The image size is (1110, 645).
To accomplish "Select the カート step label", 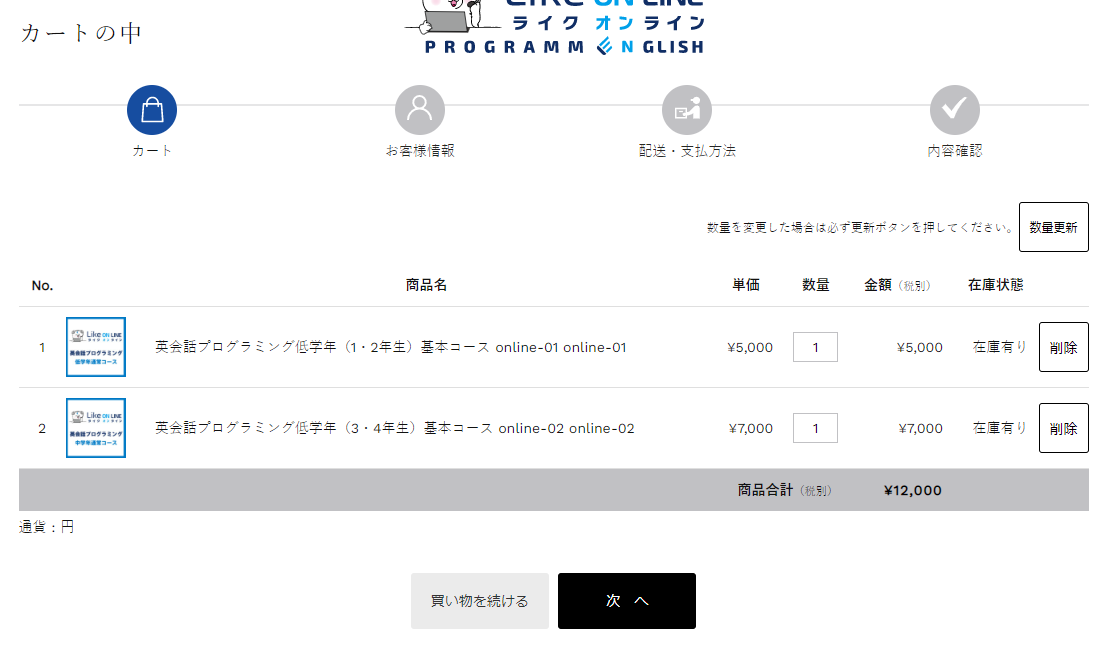I will point(152,151).
